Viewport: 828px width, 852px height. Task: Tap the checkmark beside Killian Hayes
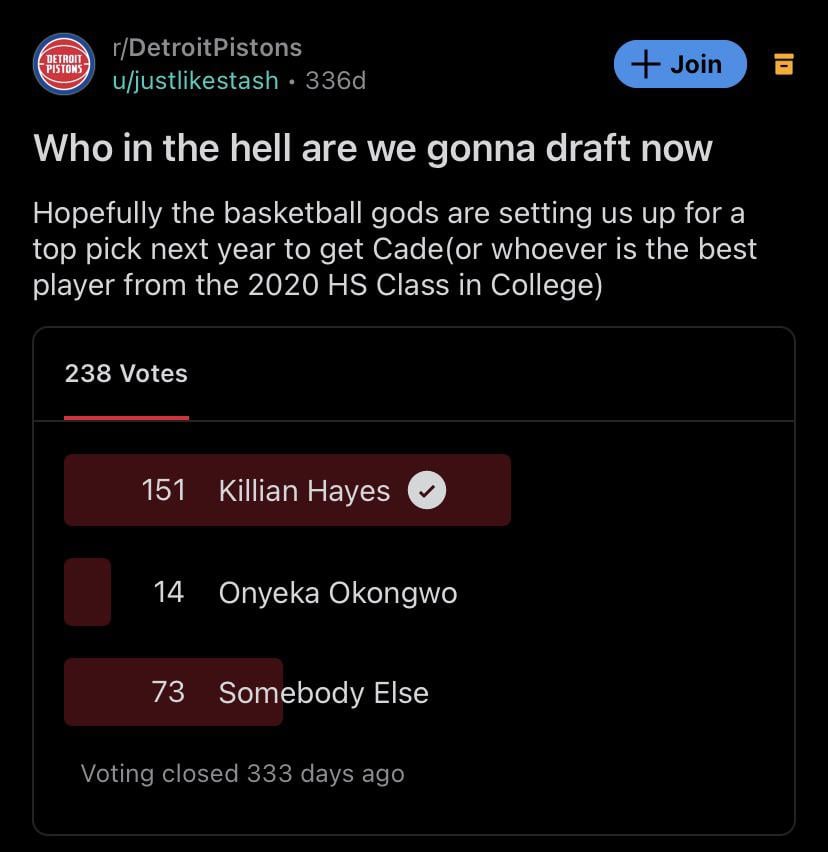[427, 490]
